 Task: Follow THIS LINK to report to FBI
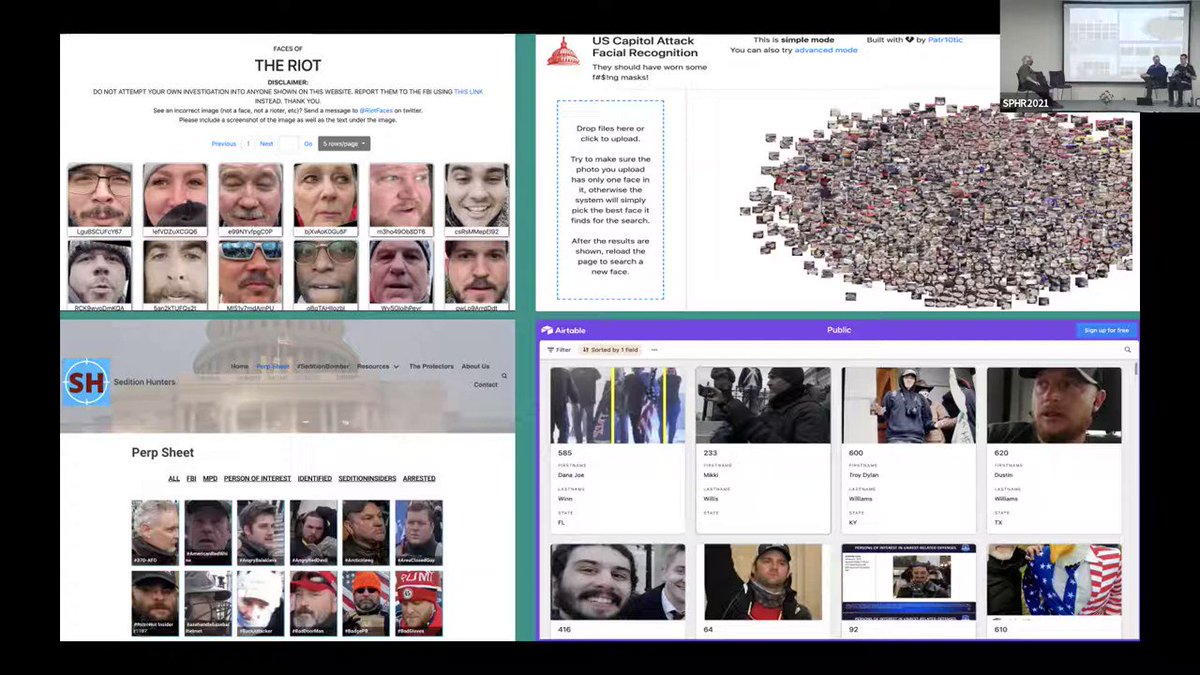pyautogui.click(x=469, y=91)
